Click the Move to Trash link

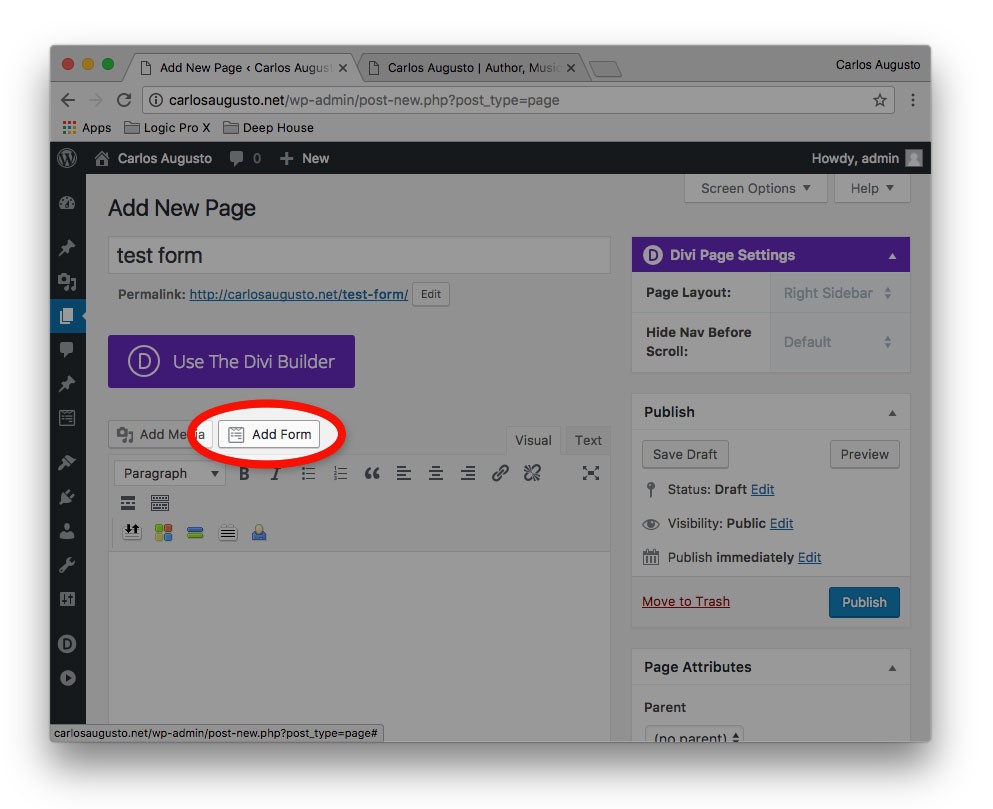(x=685, y=601)
